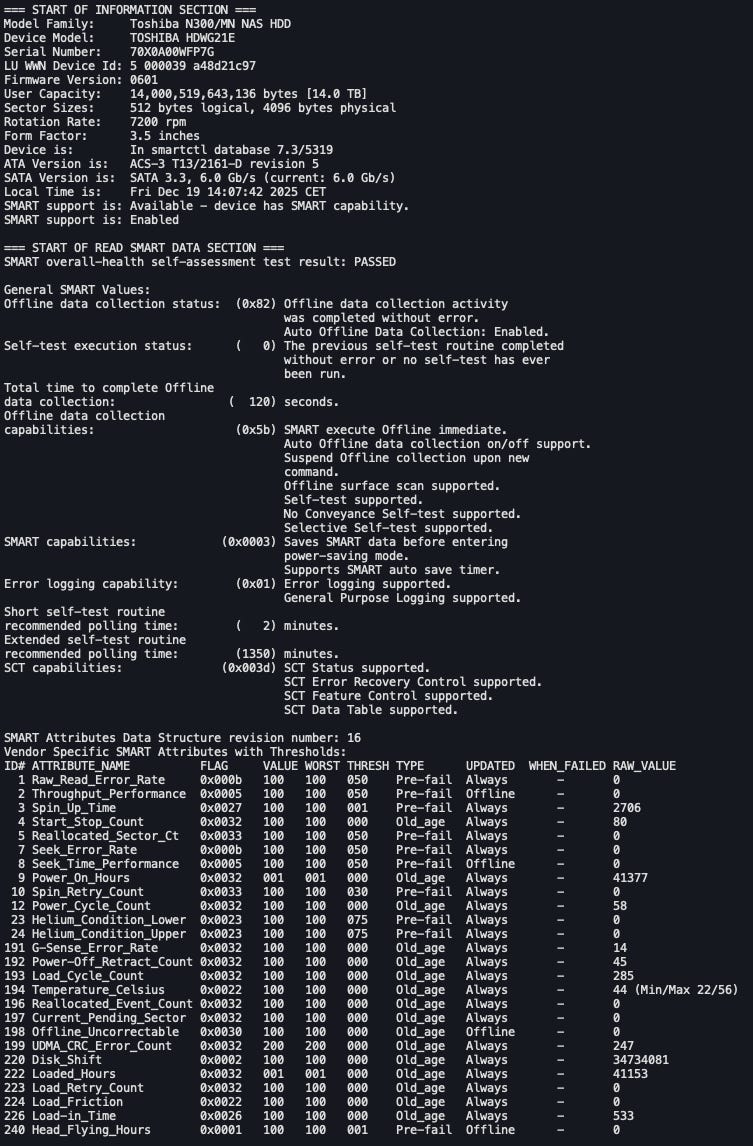
Task: Click the LU WWN Device Id value
Action: point(193,65)
